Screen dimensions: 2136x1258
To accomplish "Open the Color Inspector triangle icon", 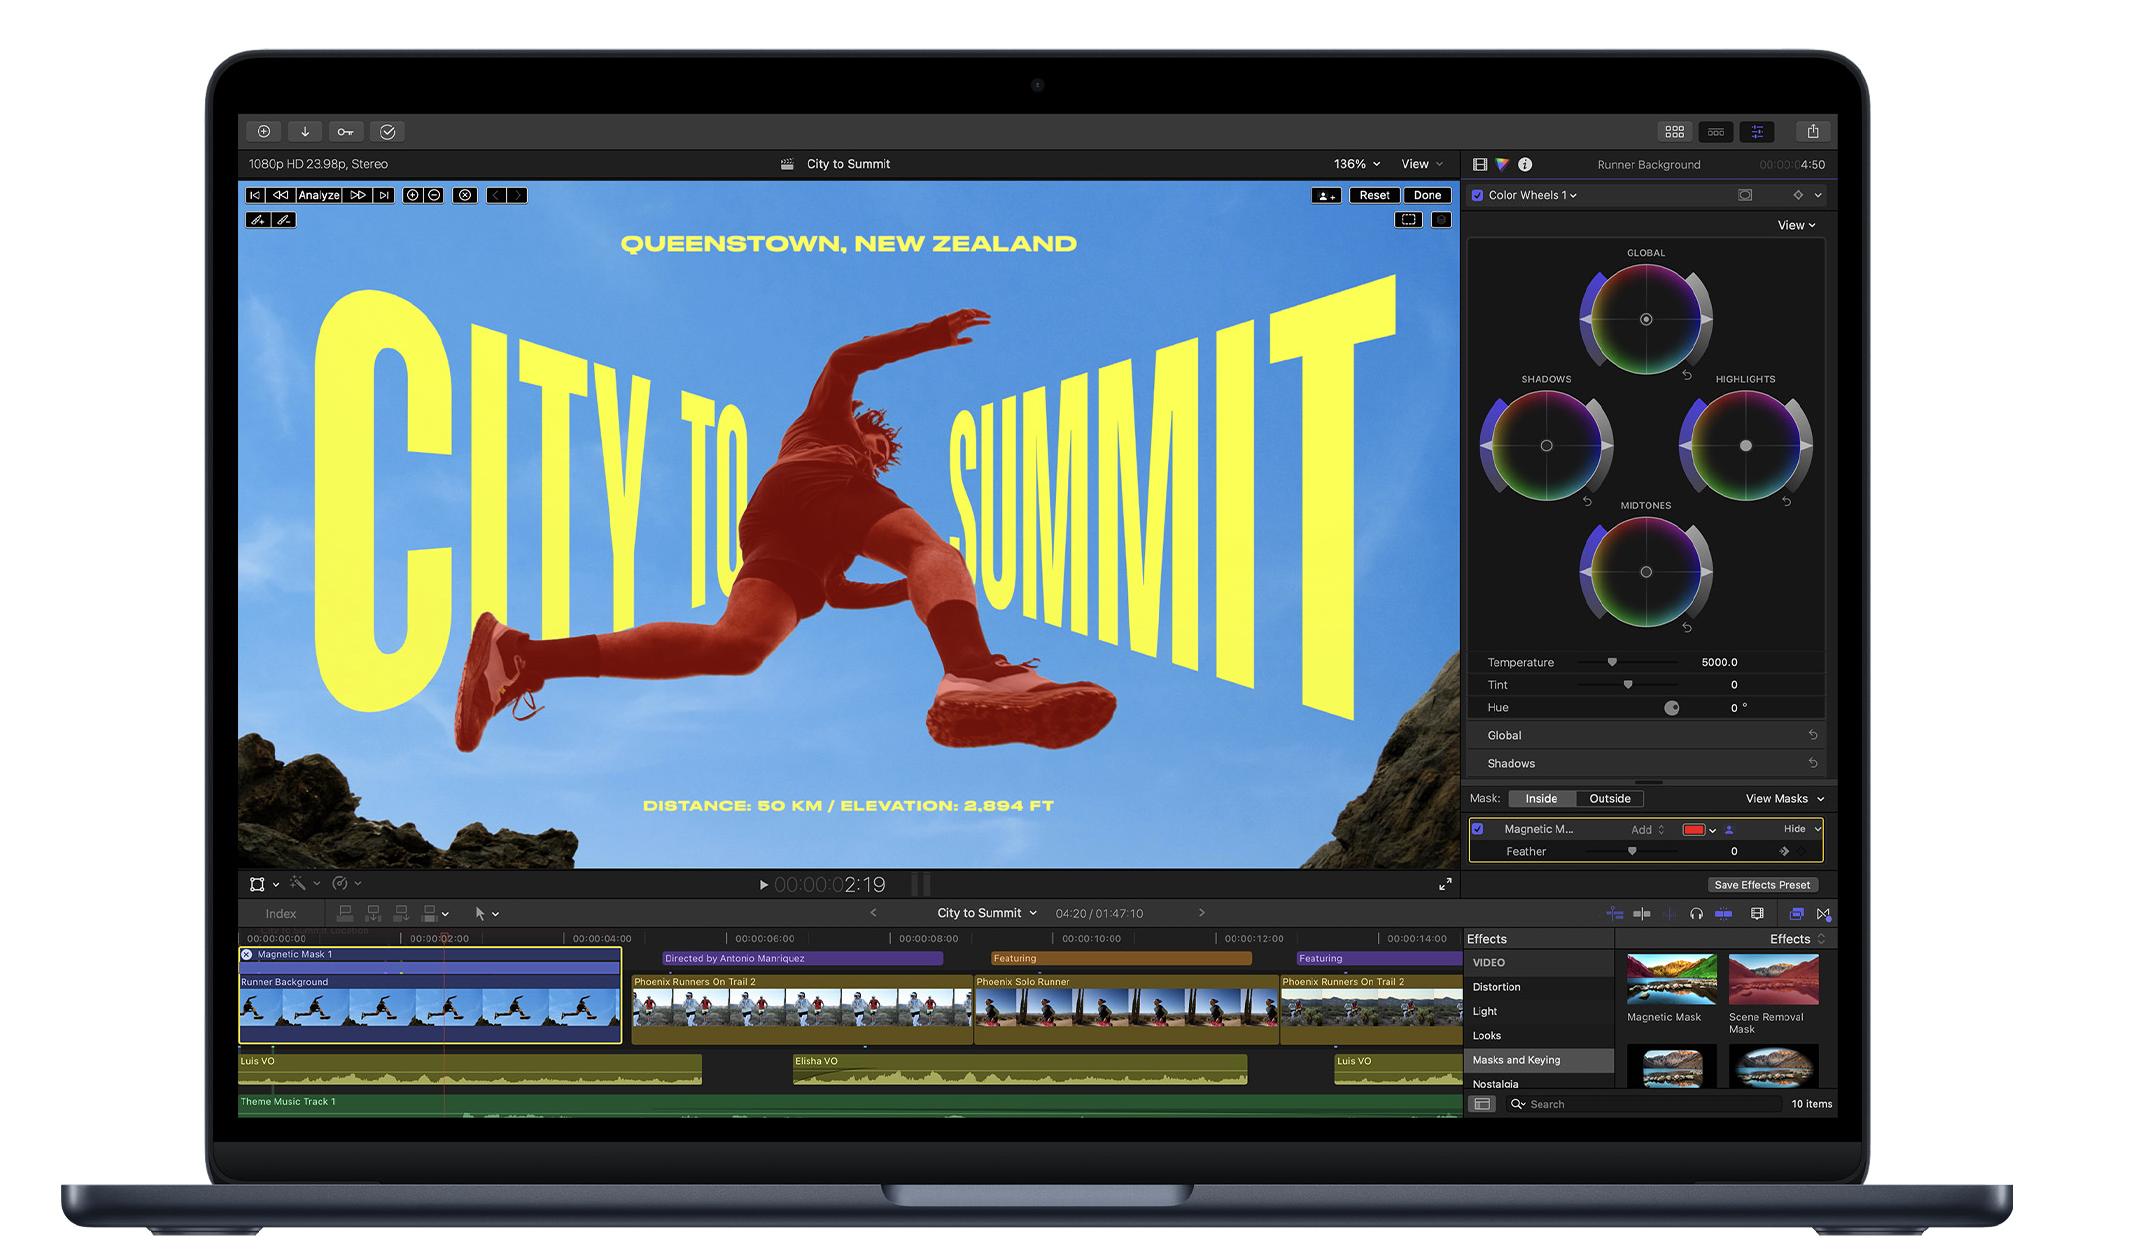I will (x=1502, y=165).
